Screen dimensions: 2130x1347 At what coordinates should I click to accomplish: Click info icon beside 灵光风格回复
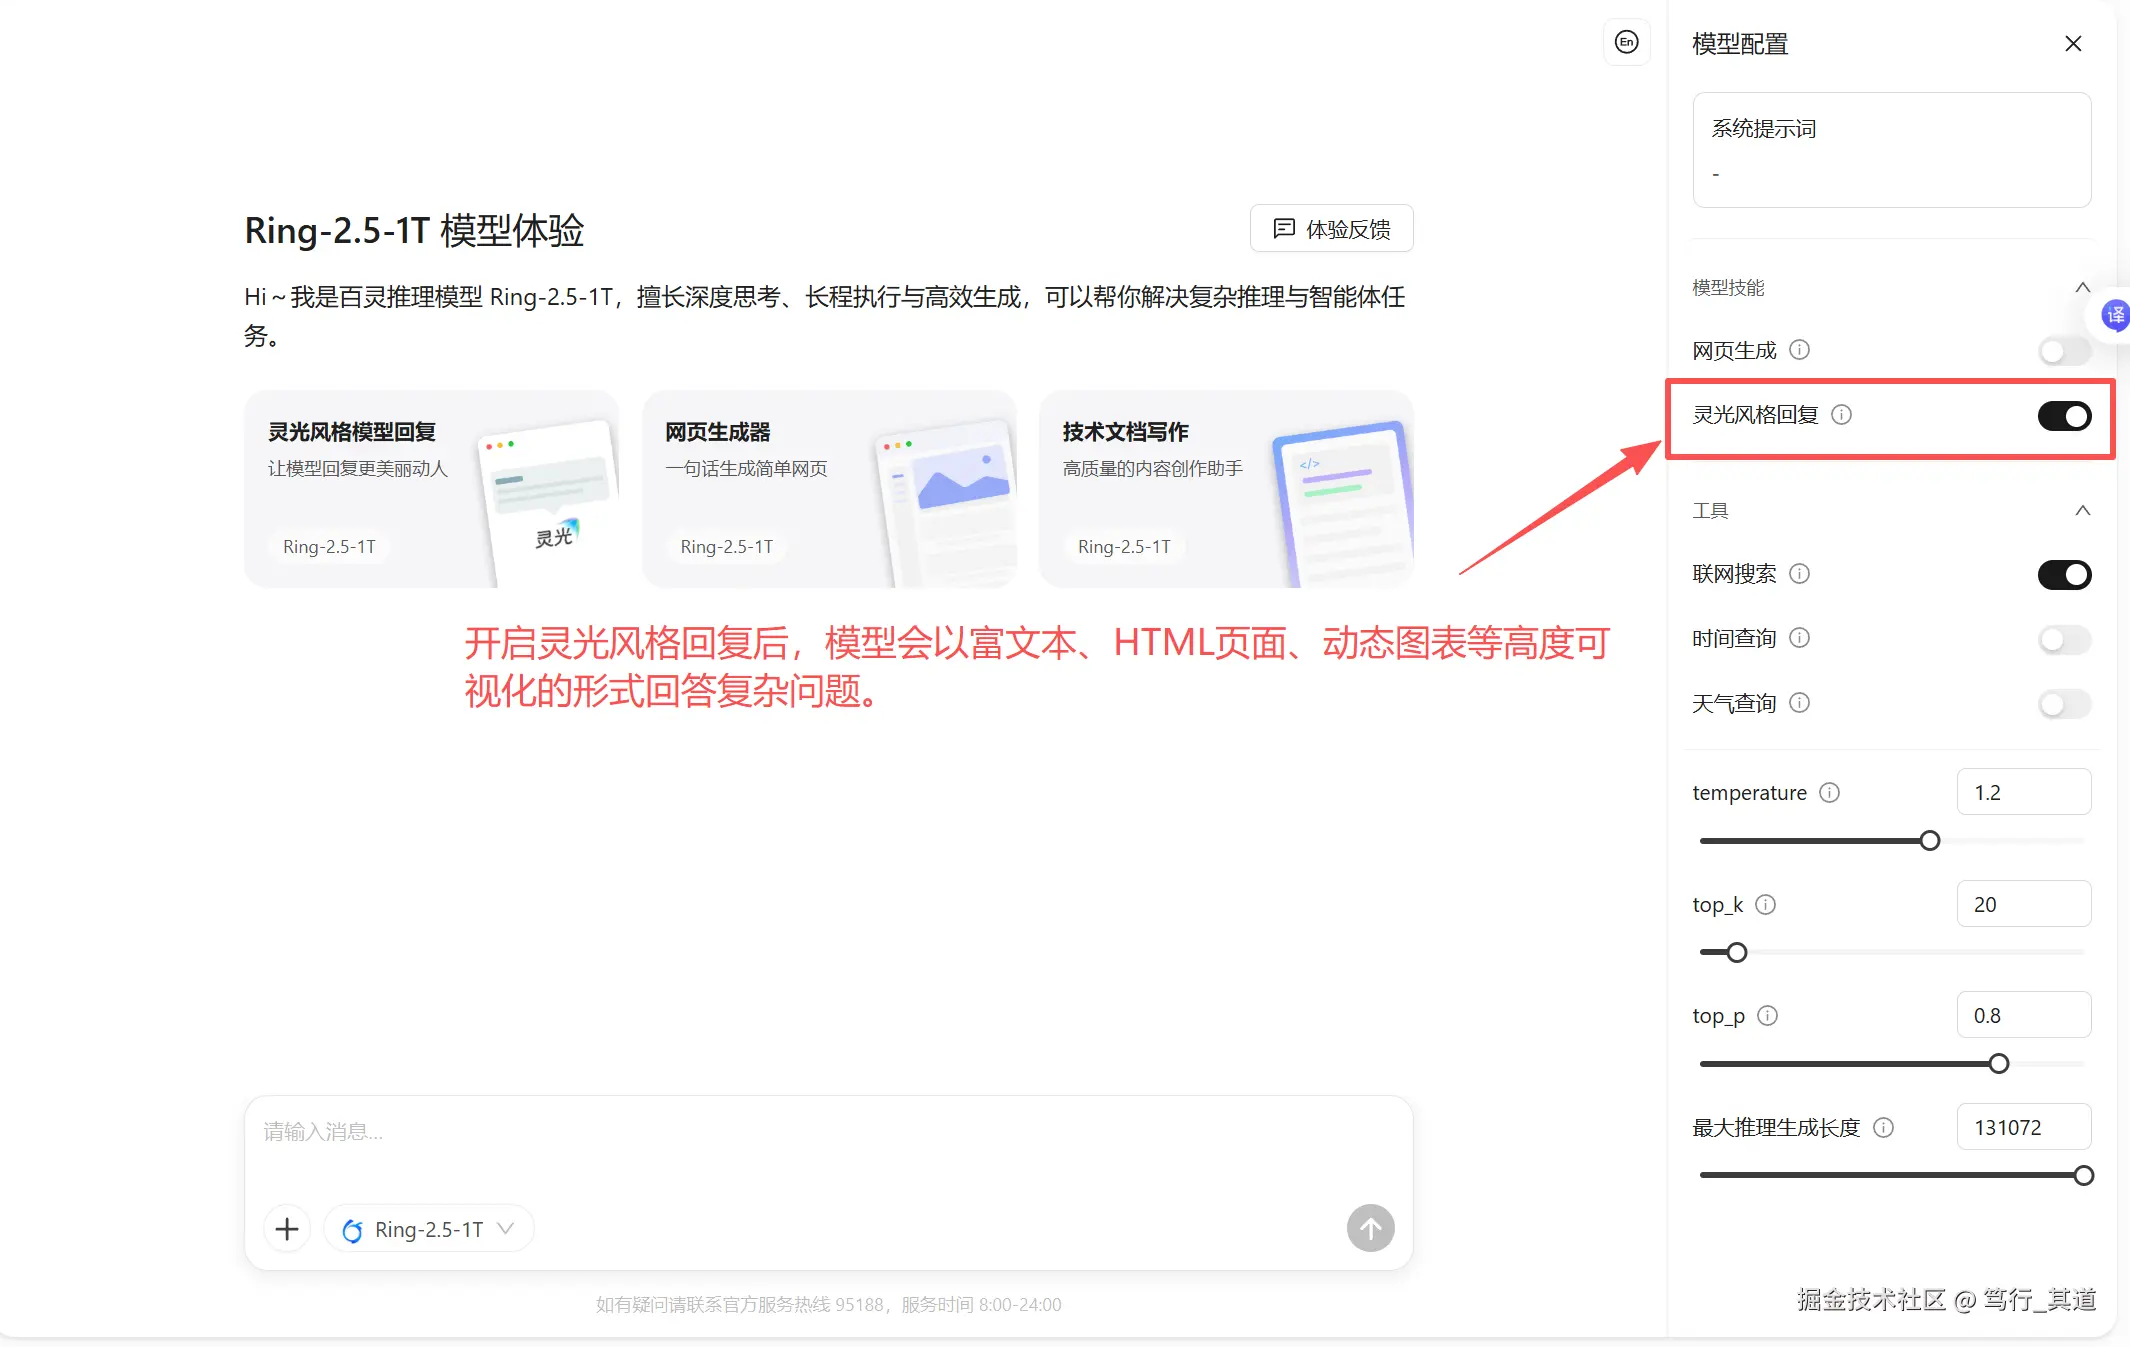[x=1841, y=415]
